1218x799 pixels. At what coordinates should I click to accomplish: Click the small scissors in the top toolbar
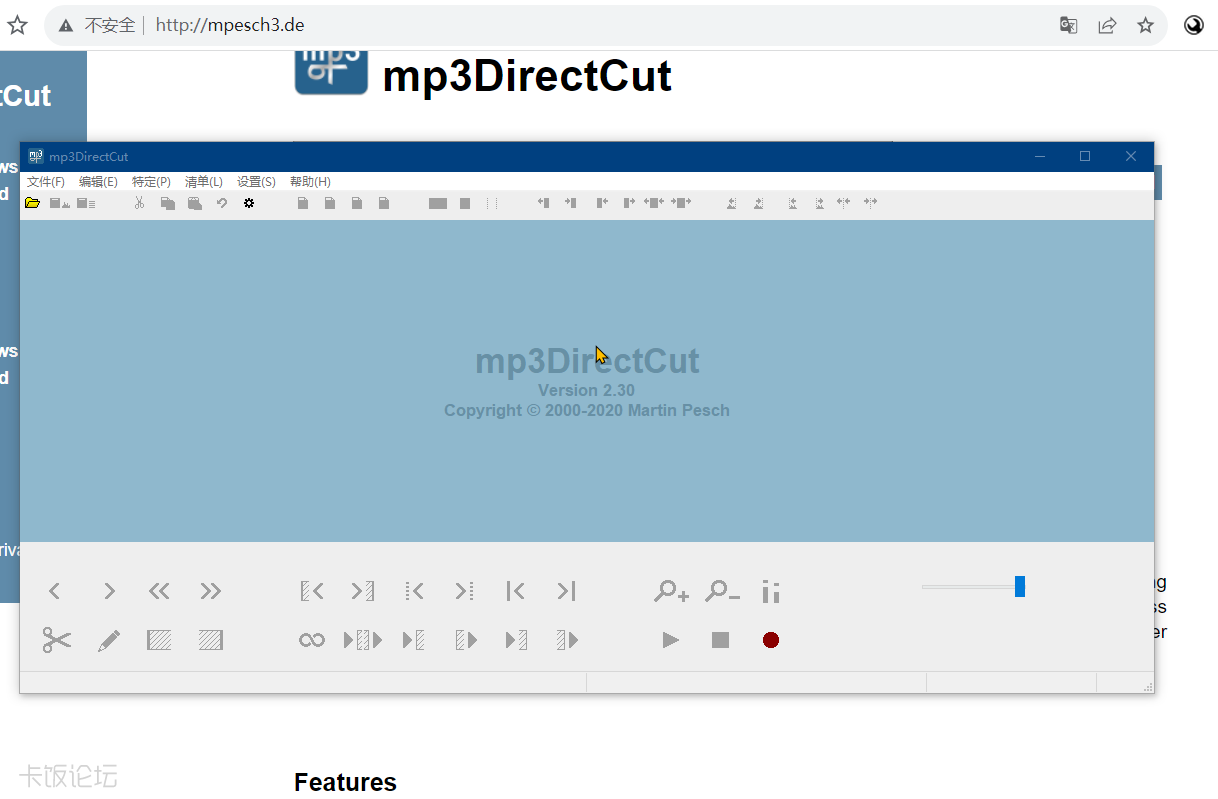click(140, 203)
